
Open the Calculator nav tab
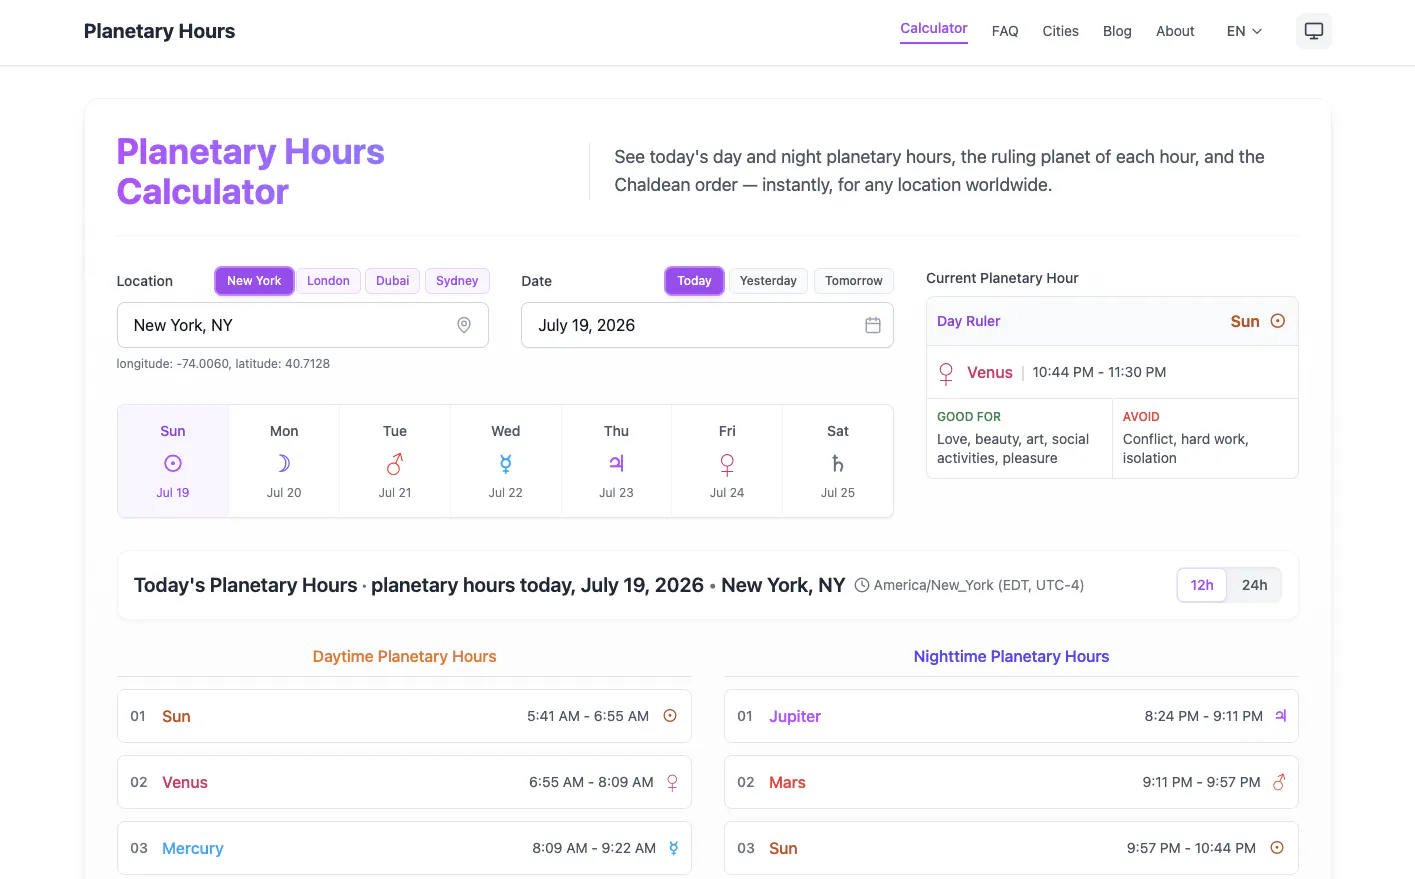pos(934,29)
